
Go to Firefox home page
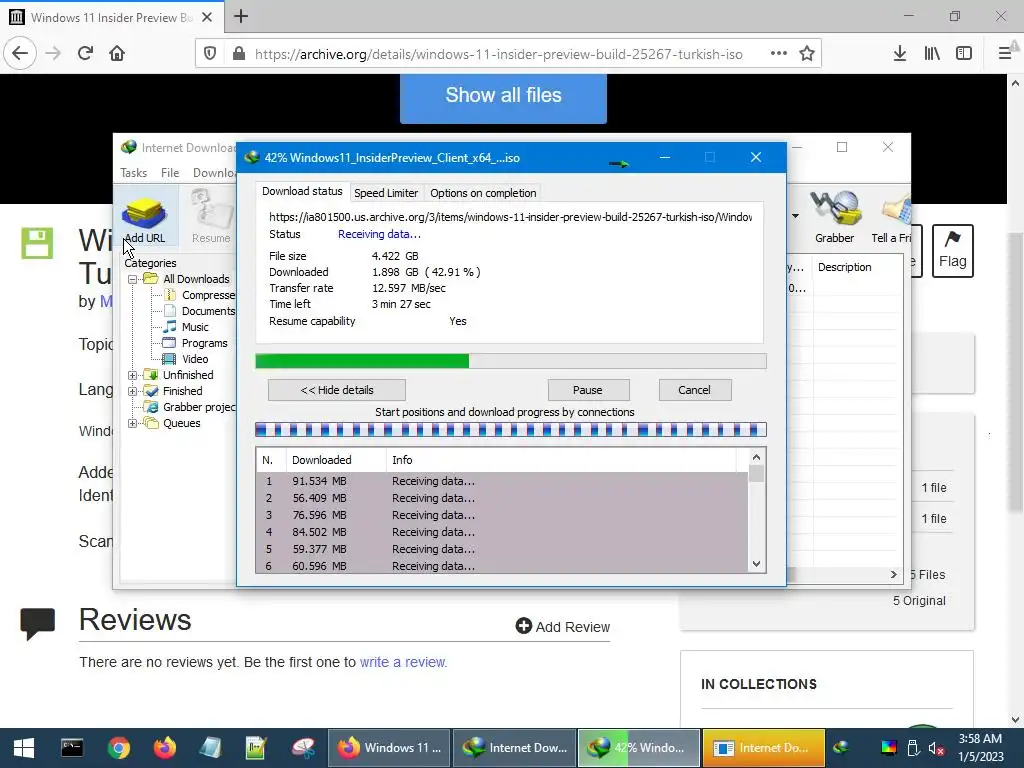pos(117,54)
